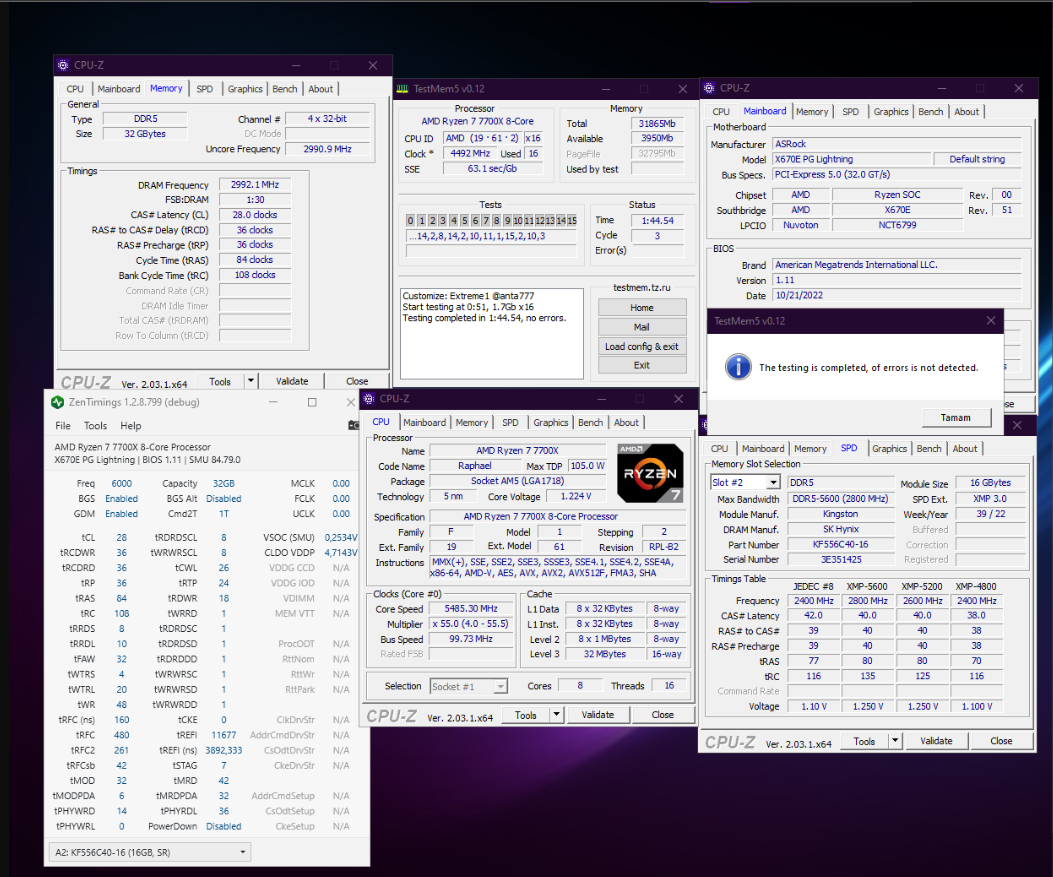Minimize the TestMem5 window
Viewport: 1053px width, 877px height.
point(605,89)
